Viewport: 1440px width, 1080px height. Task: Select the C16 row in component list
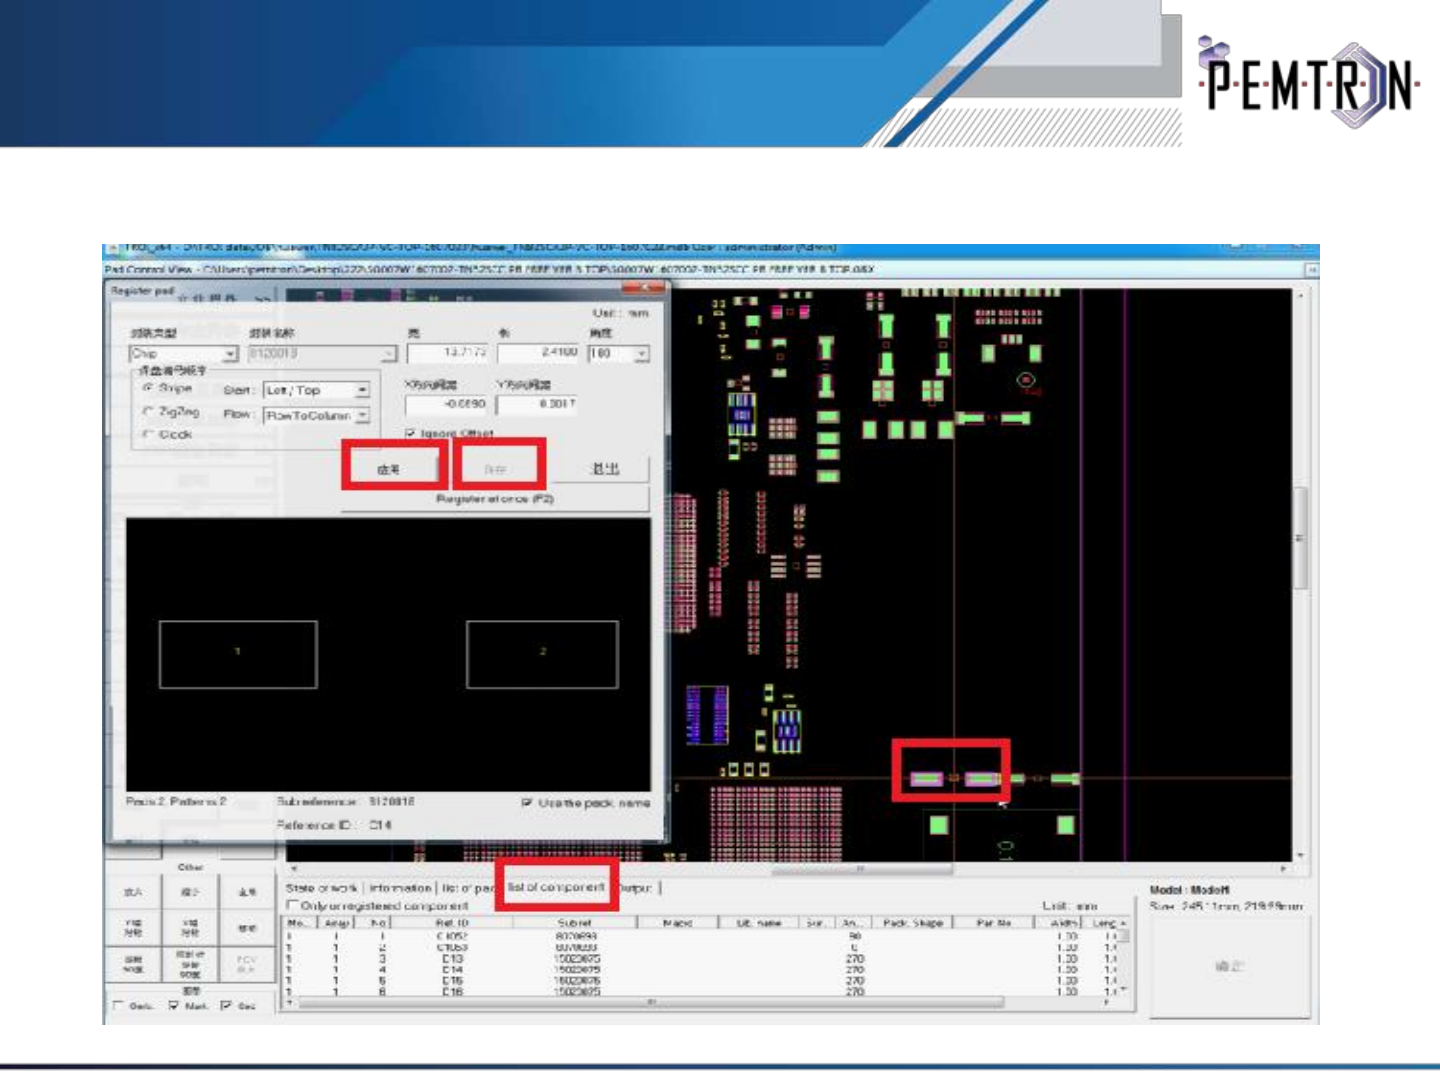[700, 991]
